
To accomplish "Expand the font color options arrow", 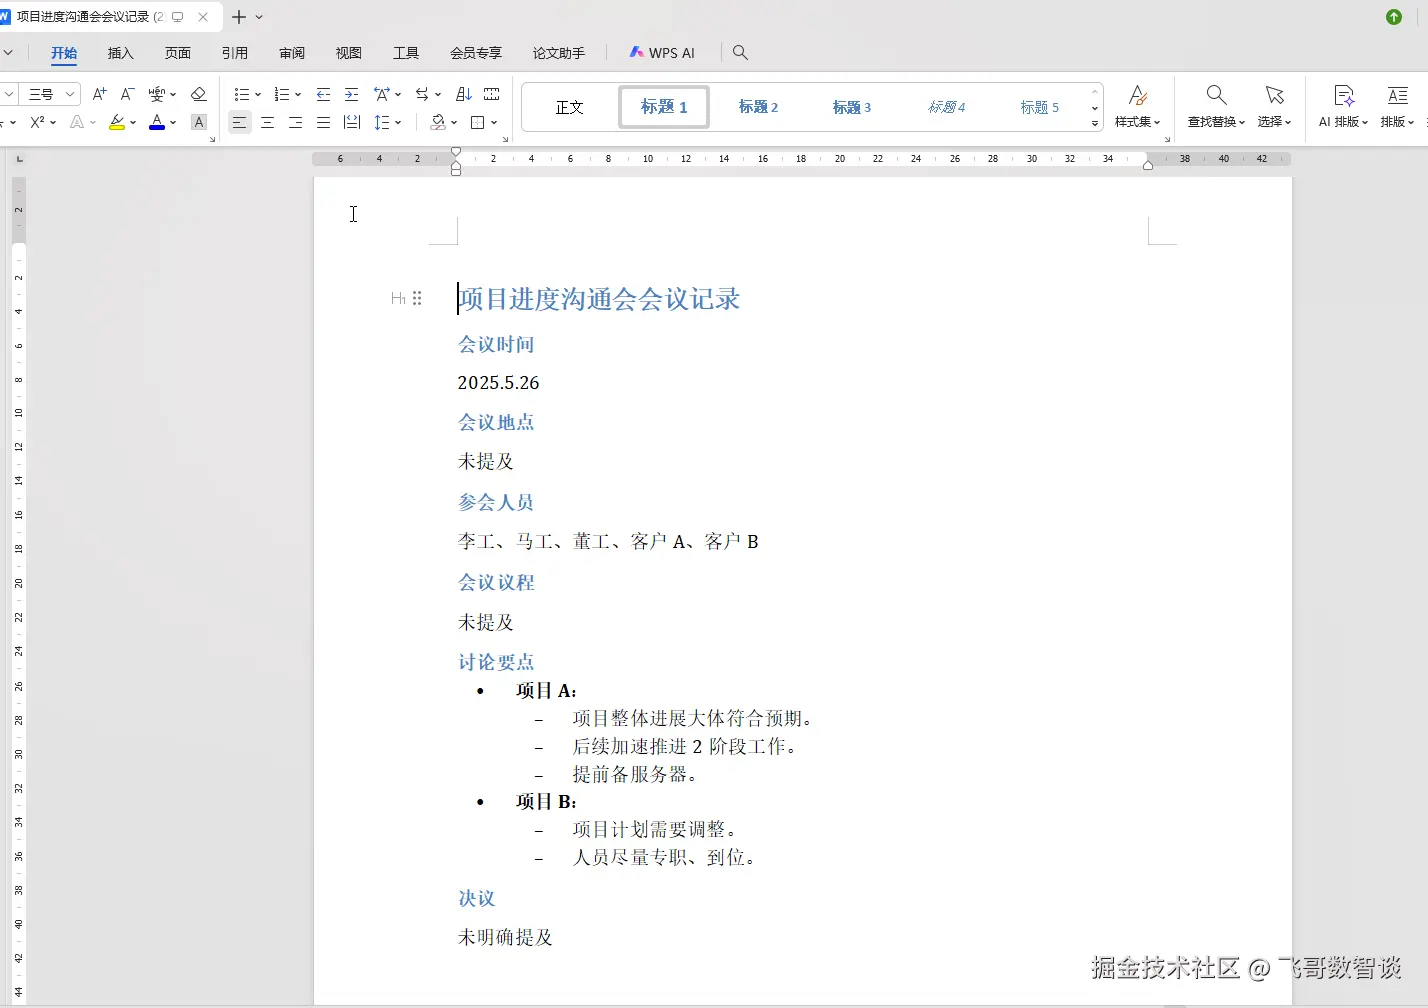I will (x=173, y=122).
